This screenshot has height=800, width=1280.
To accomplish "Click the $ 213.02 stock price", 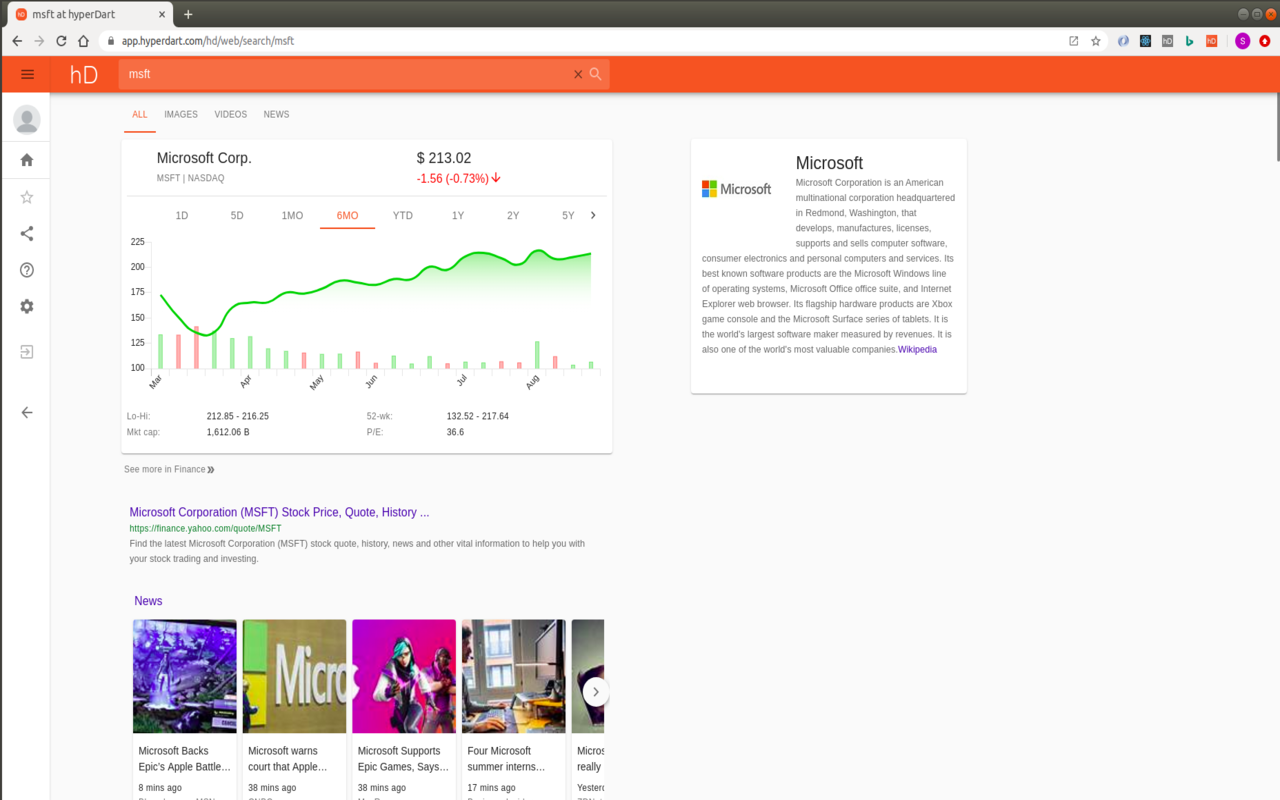I will (x=444, y=158).
